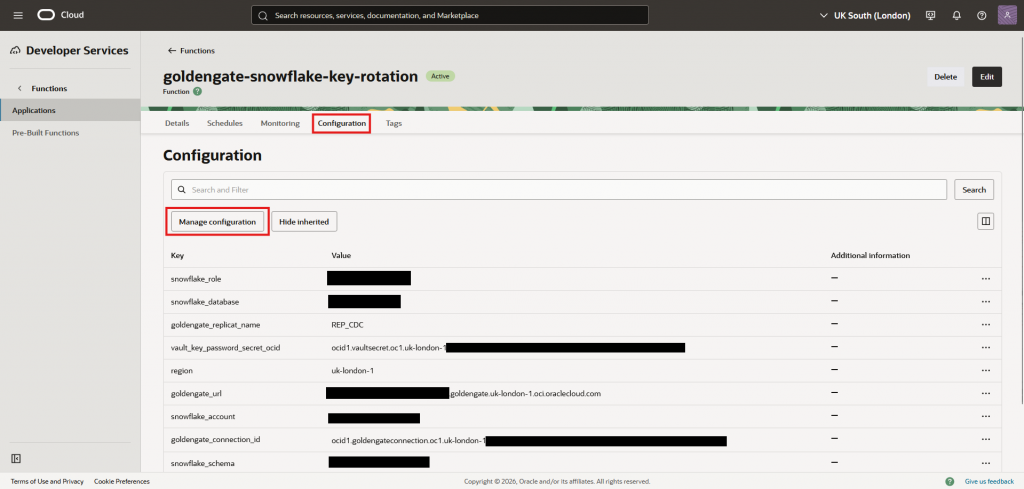Open the table column settings icon
This screenshot has height=489, width=1024.
pyautogui.click(x=985, y=221)
